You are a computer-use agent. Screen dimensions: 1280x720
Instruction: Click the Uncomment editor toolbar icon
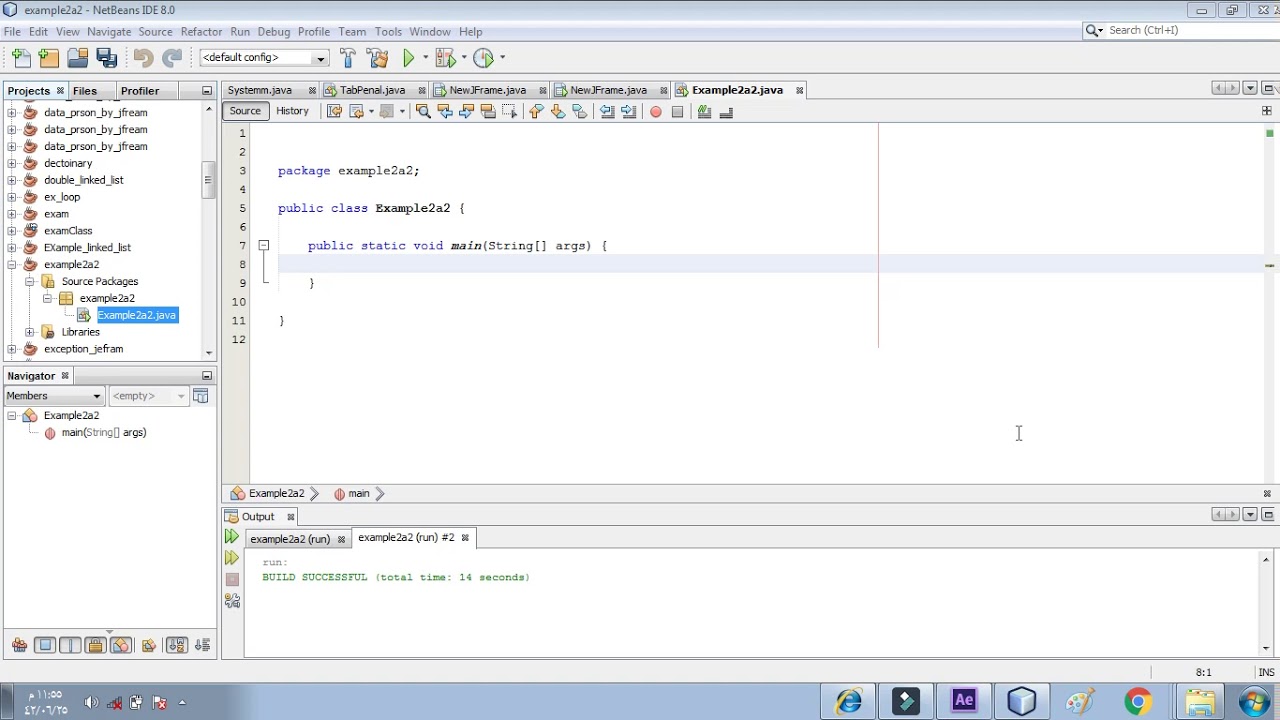pyautogui.click(x=726, y=112)
